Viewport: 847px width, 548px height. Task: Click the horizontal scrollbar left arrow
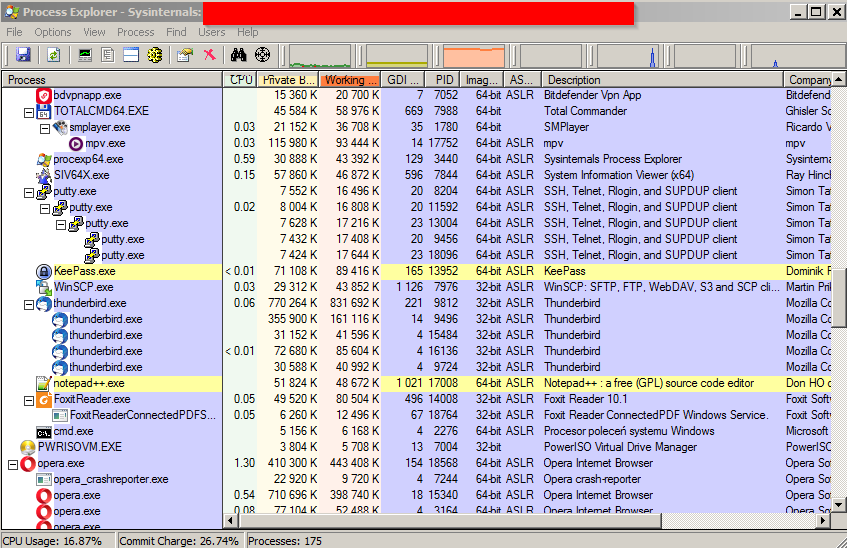point(231,521)
